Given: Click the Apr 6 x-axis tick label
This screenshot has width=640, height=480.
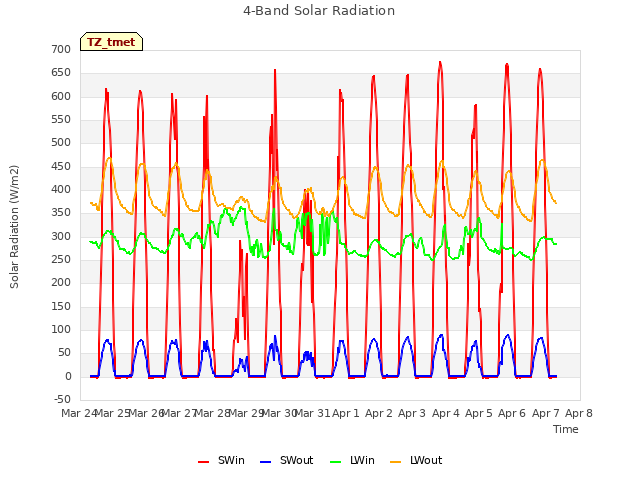Looking at the screenshot, I should (512, 413).
